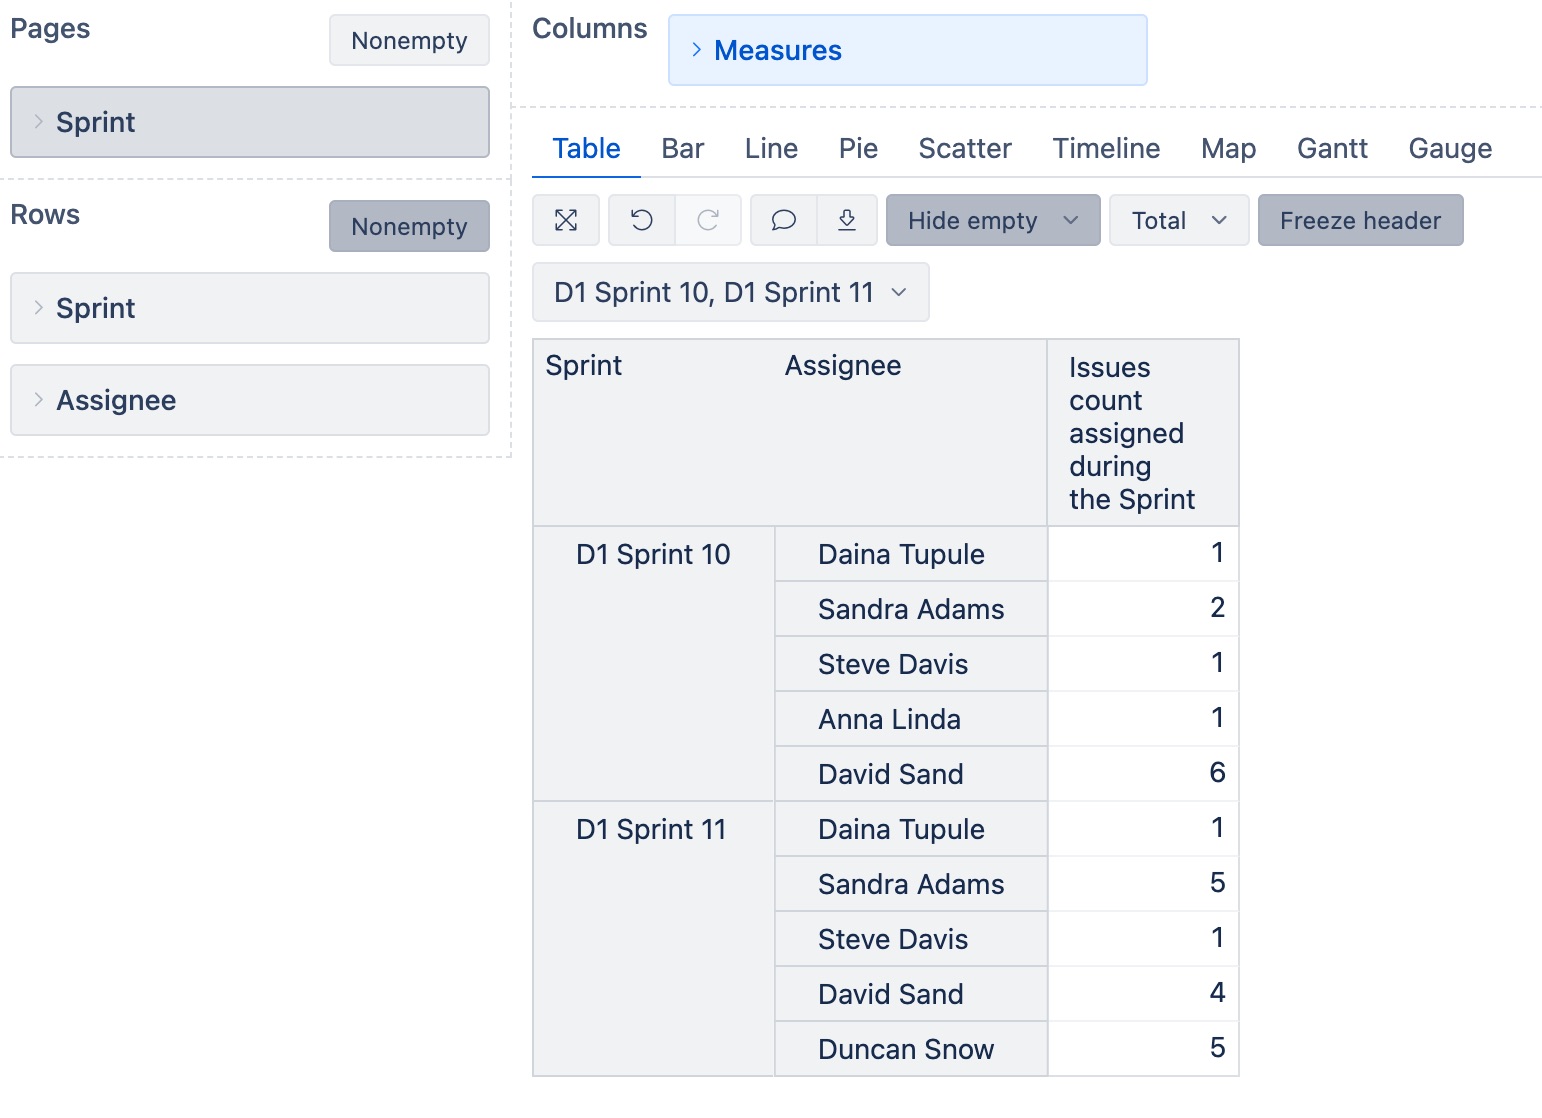The height and width of the screenshot is (1118, 1542).
Task: Toggle Nonempty option in Rows section
Action: click(x=409, y=226)
